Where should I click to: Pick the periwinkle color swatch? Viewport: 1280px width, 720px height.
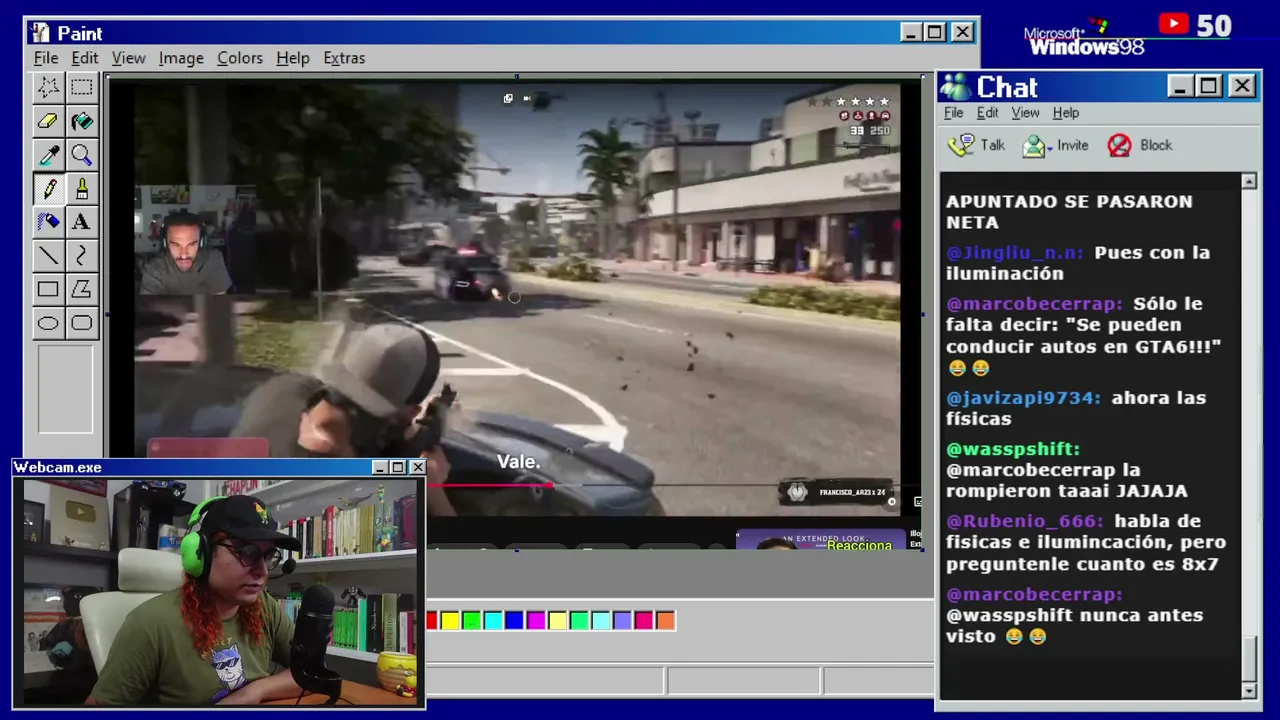tap(622, 621)
